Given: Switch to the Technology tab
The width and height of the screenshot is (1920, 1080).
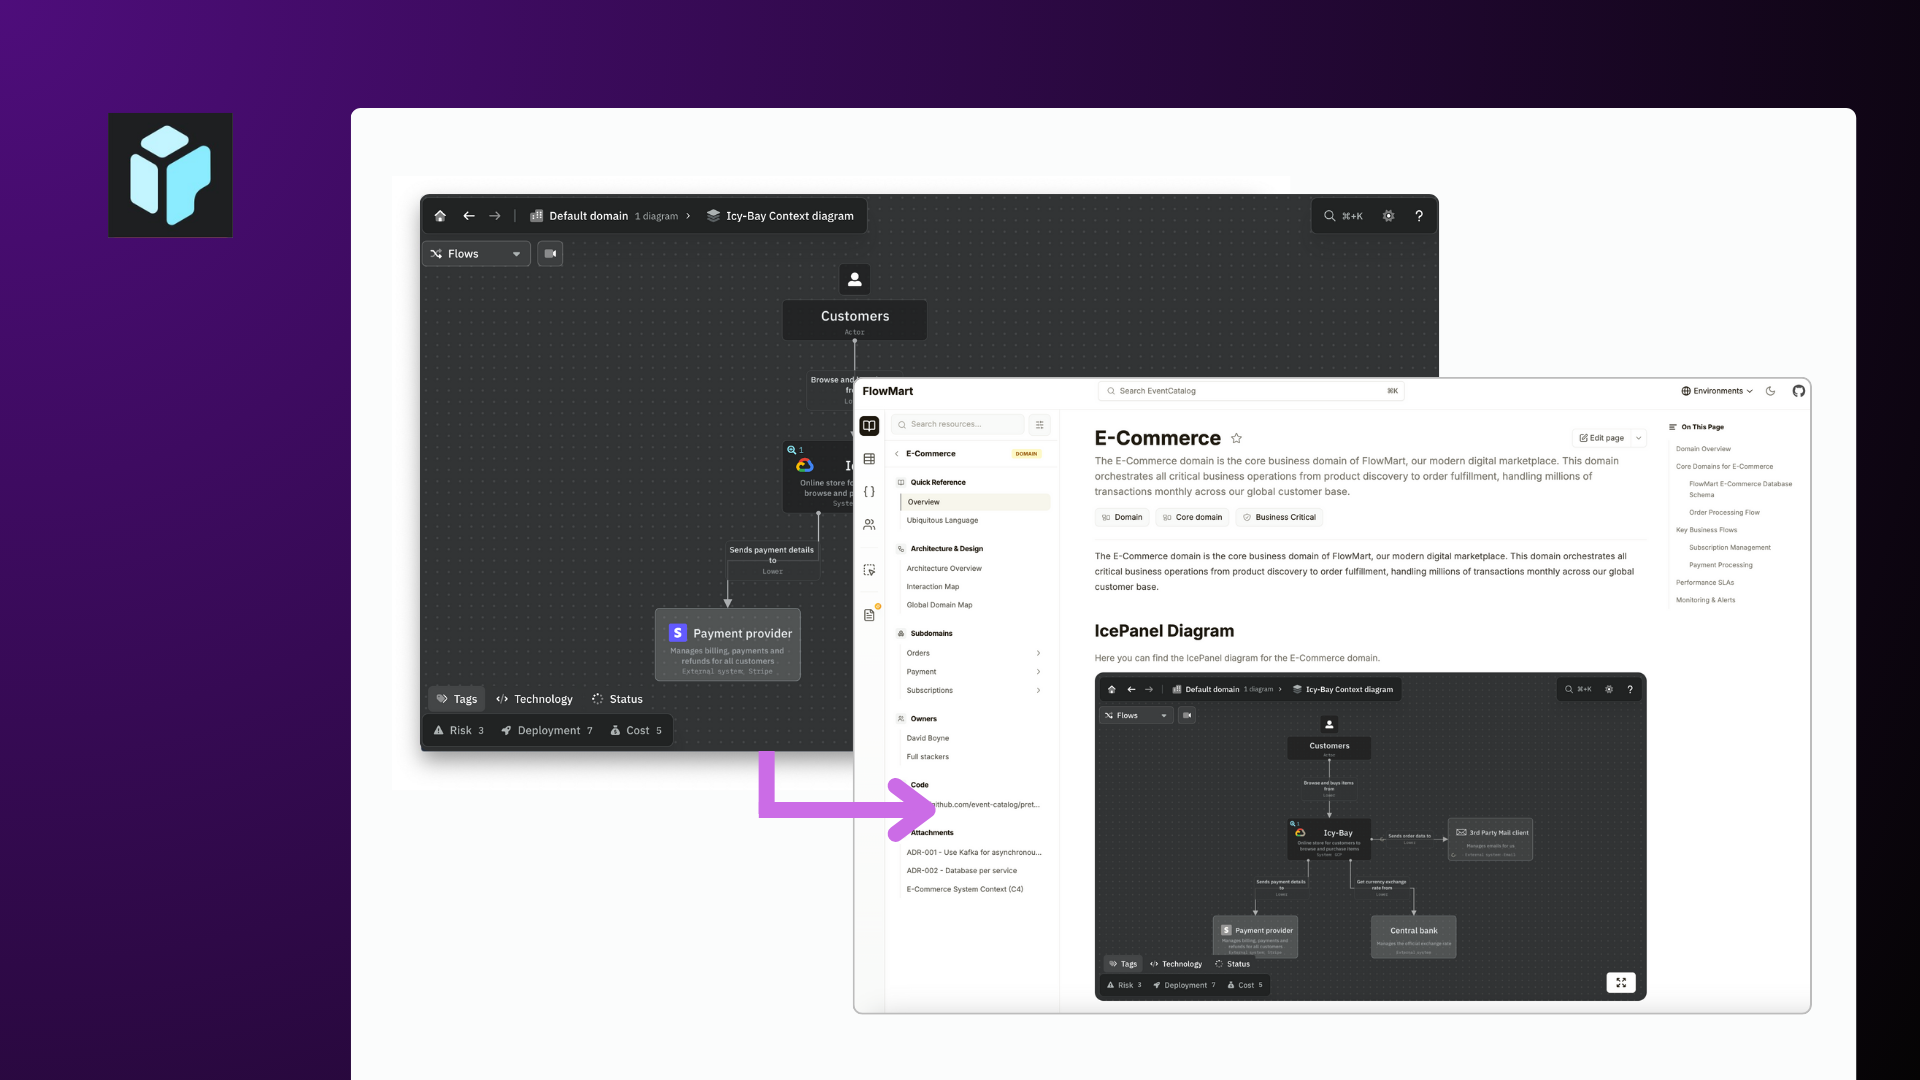Looking at the screenshot, I should (535, 699).
